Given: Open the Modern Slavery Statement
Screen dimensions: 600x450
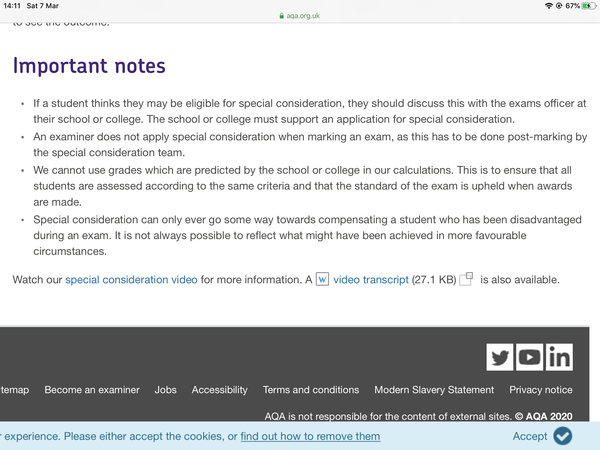Looking at the screenshot, I should pos(434,390).
